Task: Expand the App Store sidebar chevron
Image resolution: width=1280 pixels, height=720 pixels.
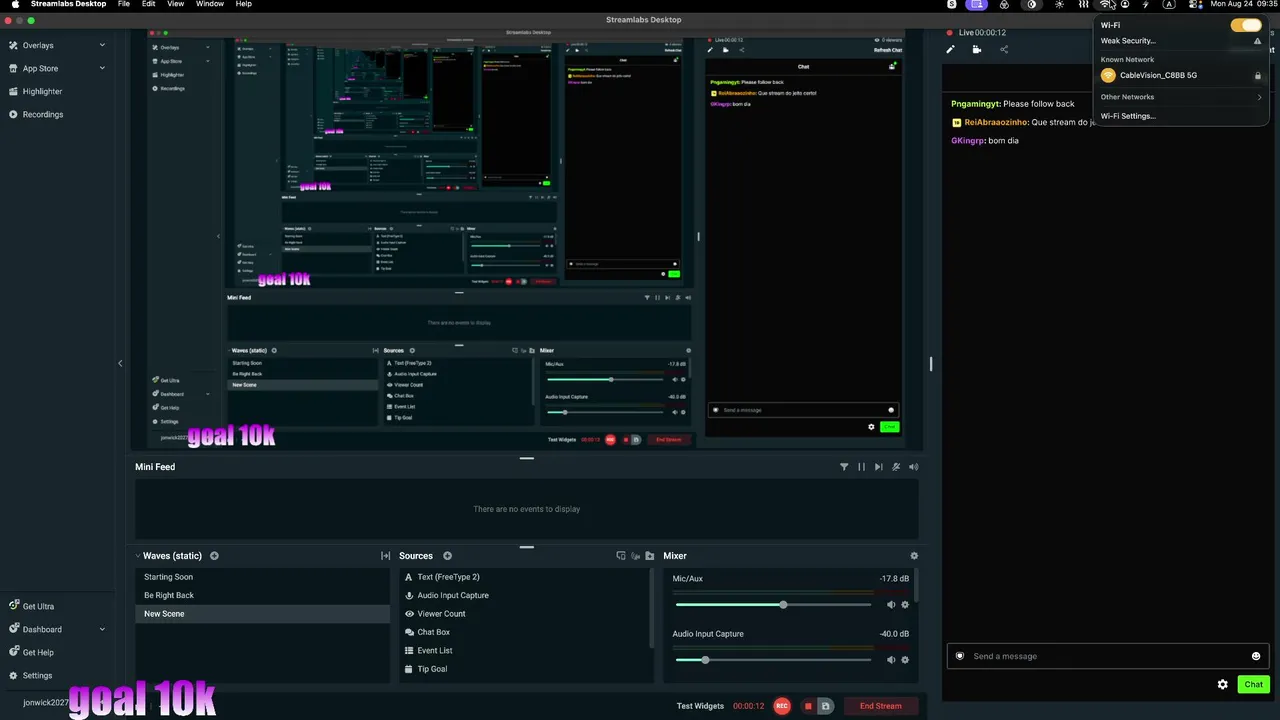Action: click(102, 68)
